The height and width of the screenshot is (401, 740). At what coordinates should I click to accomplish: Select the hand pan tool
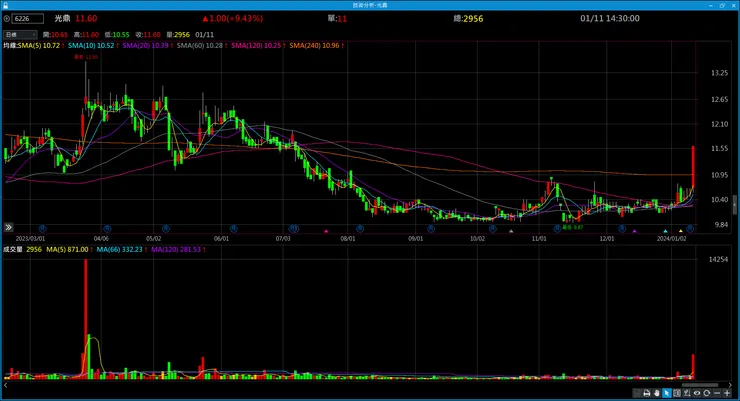tap(657, 393)
